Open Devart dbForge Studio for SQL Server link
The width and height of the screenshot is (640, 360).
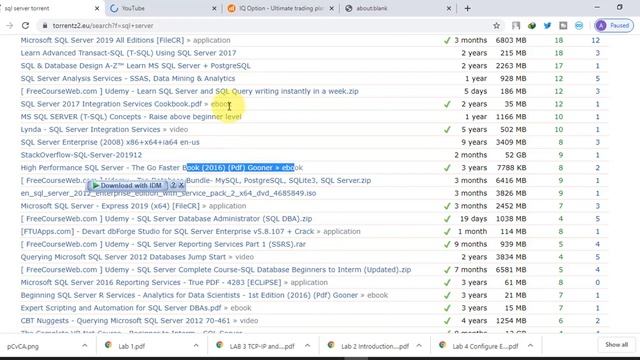(167, 231)
